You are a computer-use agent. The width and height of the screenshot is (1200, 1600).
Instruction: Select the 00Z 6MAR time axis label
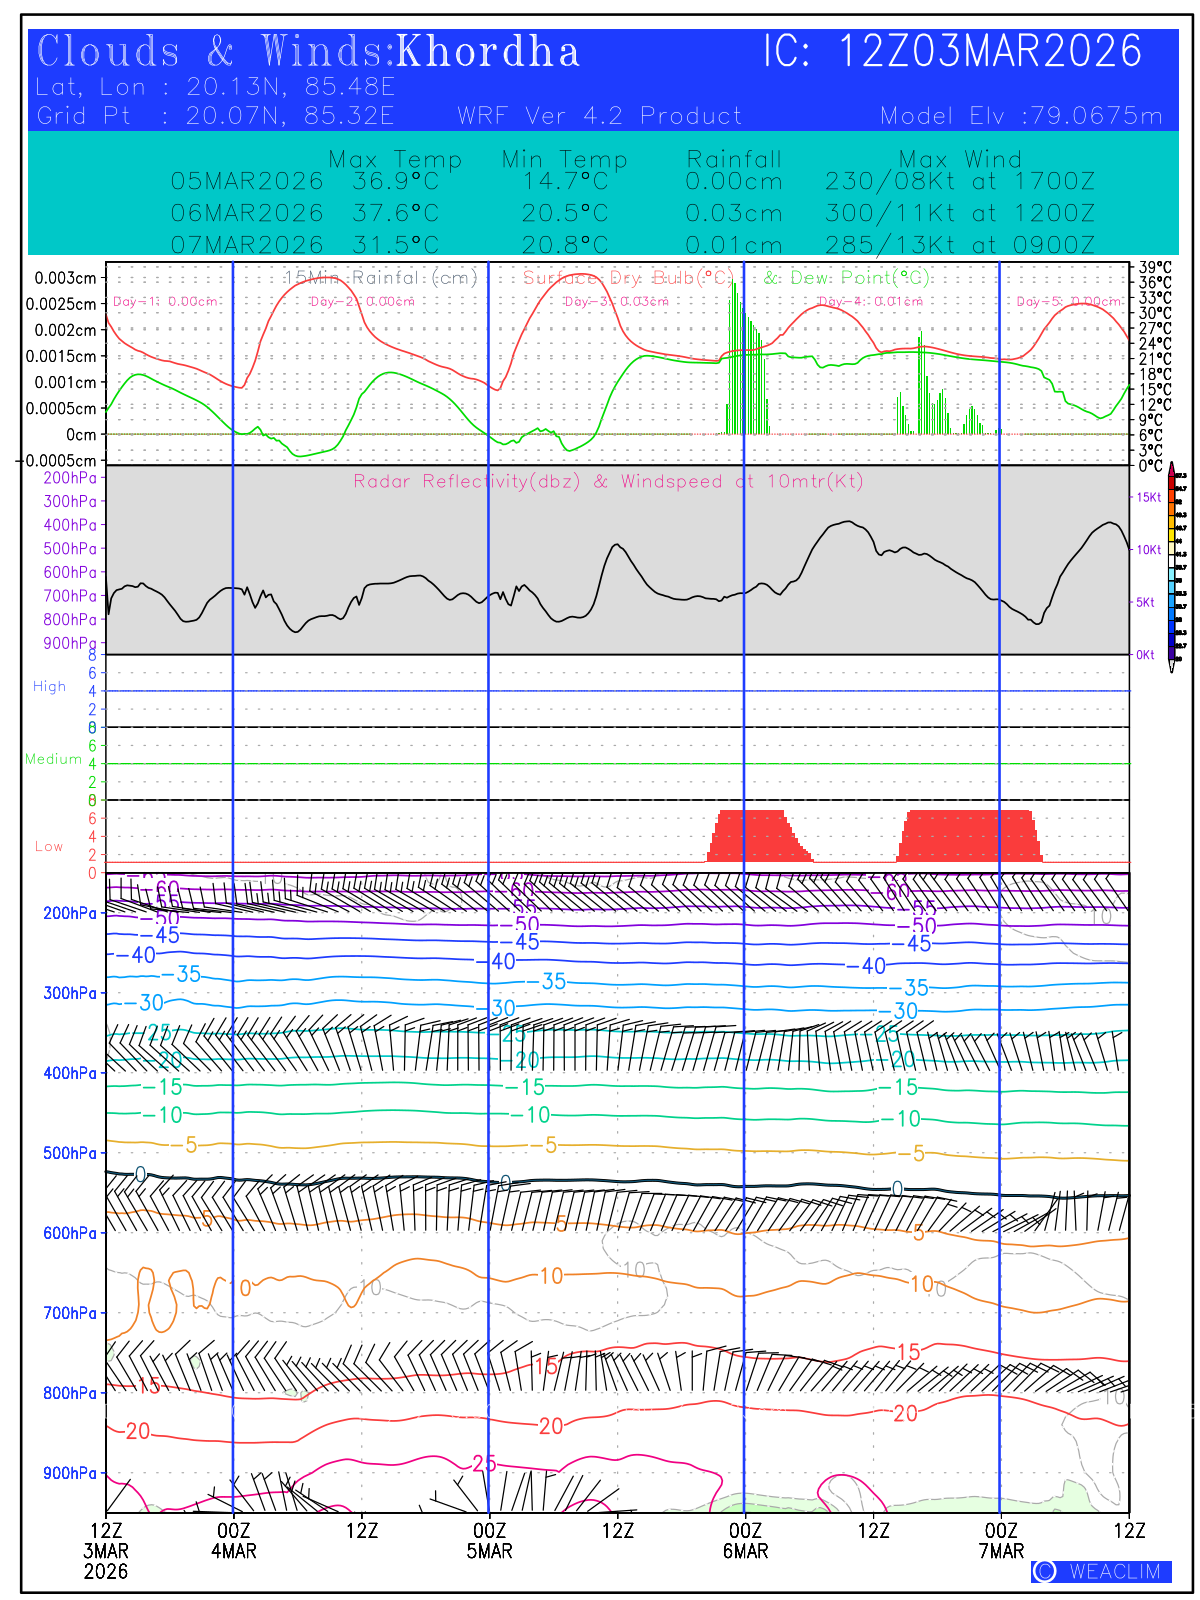[x=745, y=1541]
